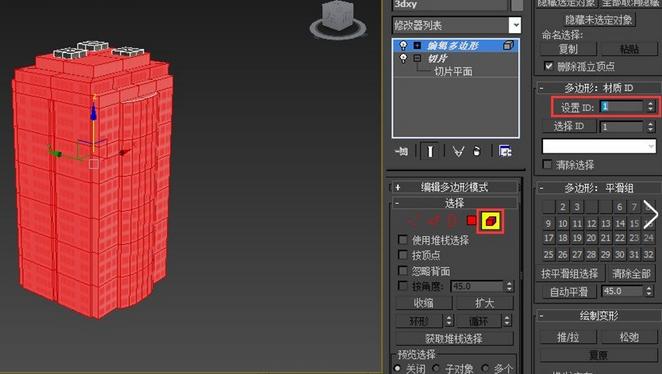
Task: Select the Vertex sub-object selection icon
Action: pos(414,220)
